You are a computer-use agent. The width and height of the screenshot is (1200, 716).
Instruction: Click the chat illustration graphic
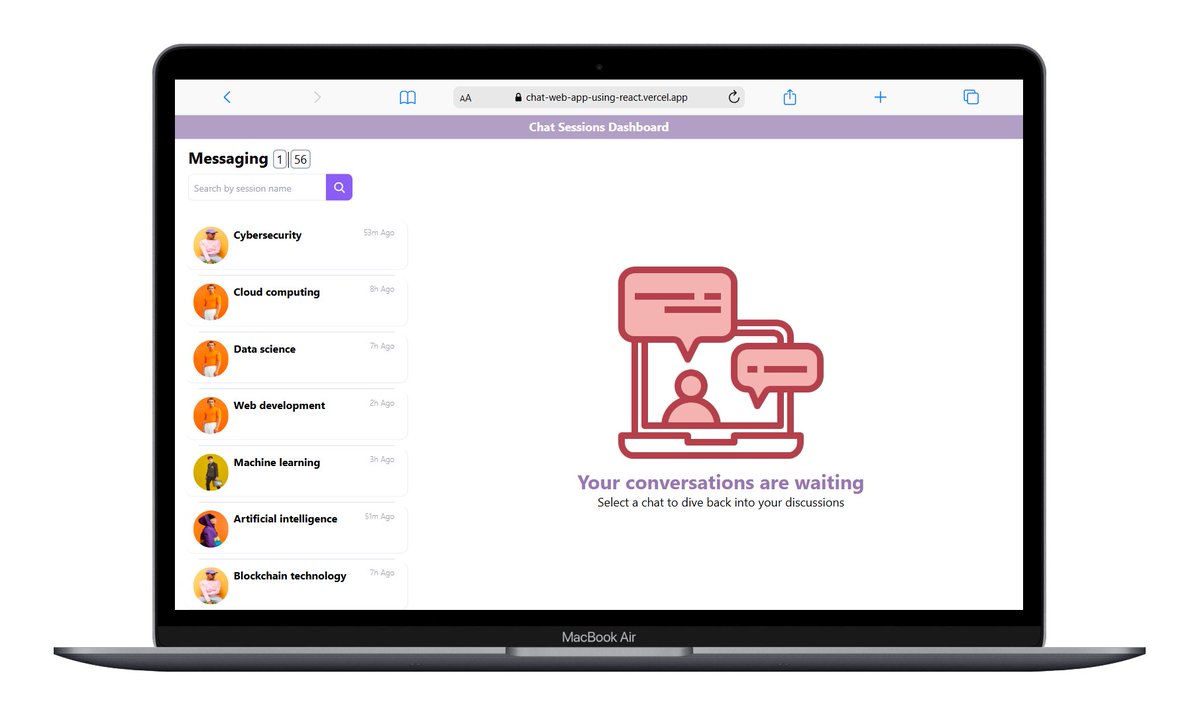tap(720, 363)
